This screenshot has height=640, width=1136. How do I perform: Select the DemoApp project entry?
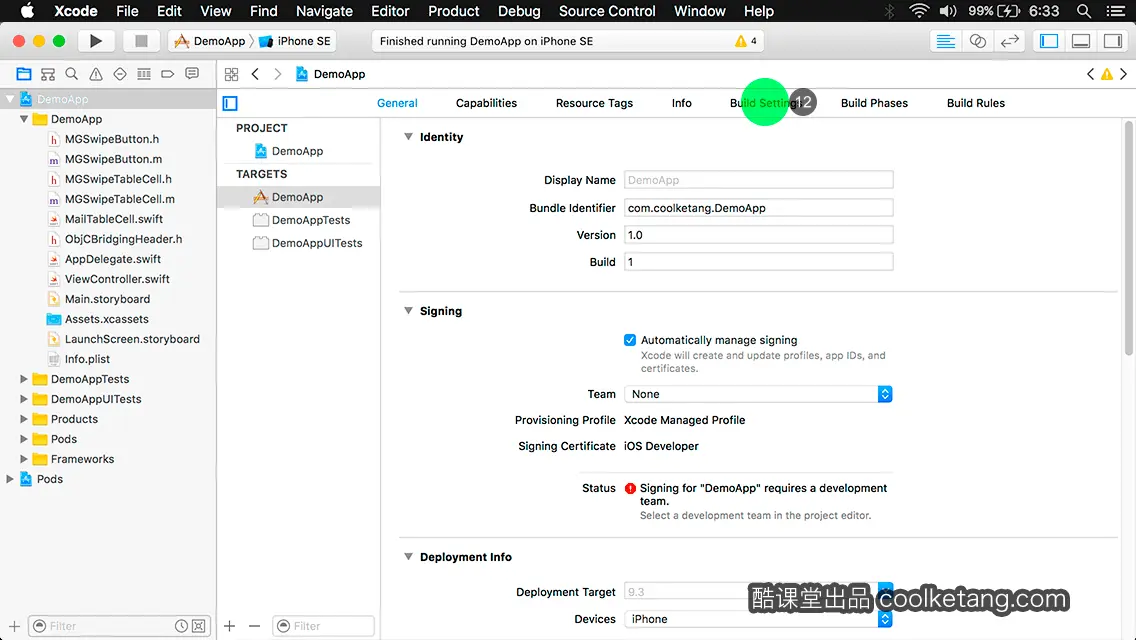point(298,151)
